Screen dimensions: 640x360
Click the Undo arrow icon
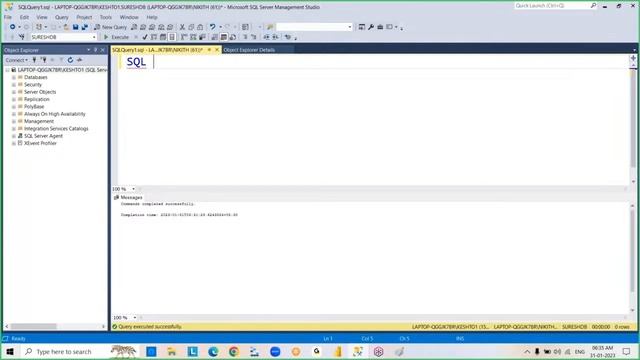213,27
